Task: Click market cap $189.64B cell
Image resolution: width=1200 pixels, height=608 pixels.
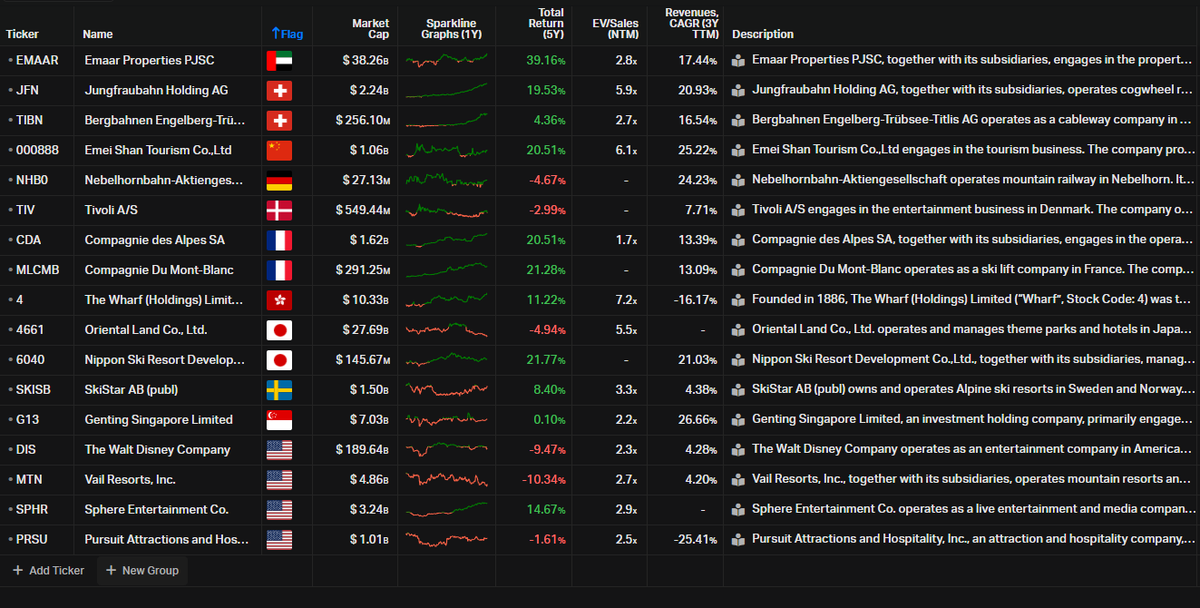Action: [x=365, y=450]
